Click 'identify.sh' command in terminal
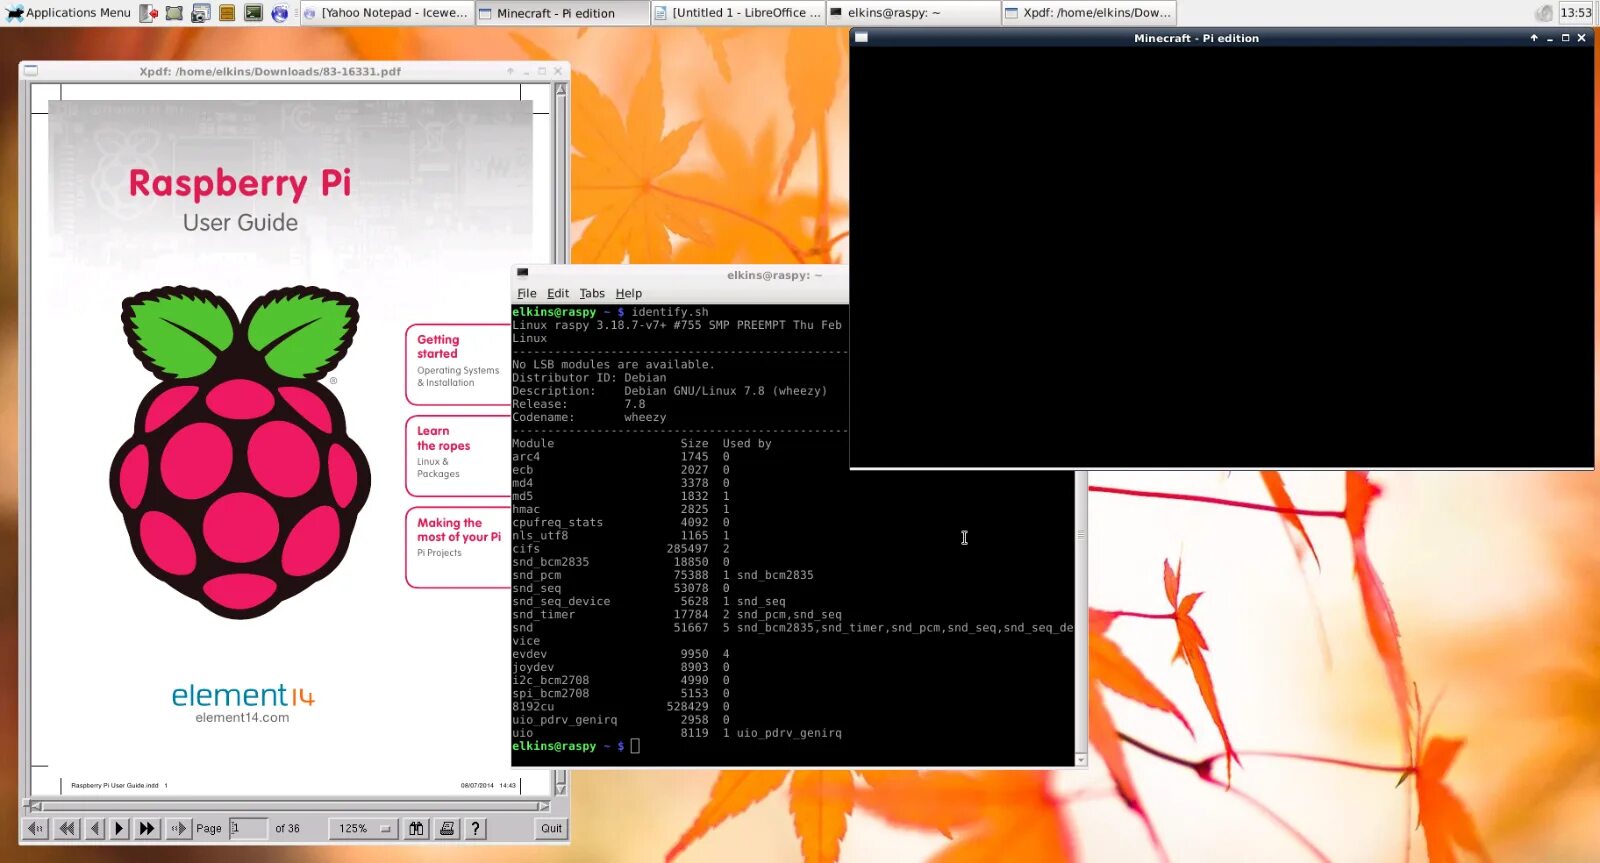The width and height of the screenshot is (1600, 863). 670,312
